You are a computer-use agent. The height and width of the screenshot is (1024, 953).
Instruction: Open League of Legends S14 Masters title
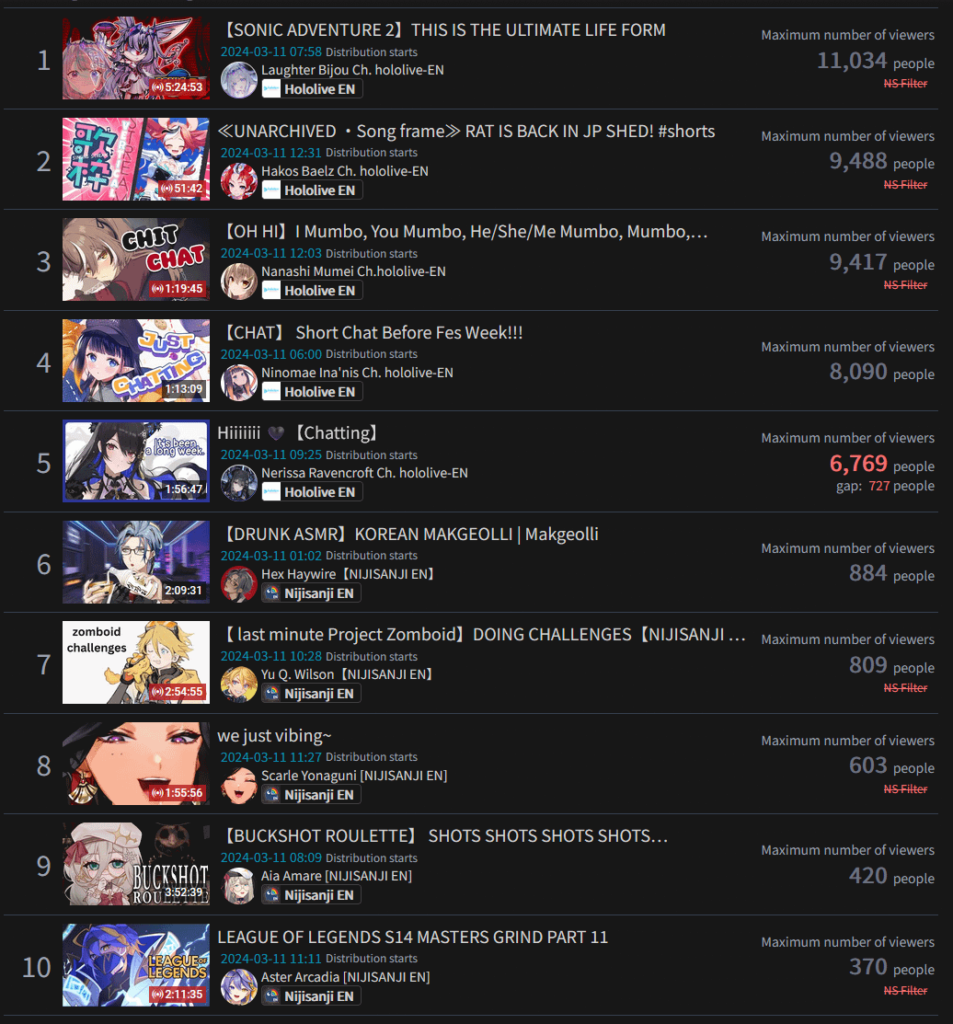tap(413, 937)
